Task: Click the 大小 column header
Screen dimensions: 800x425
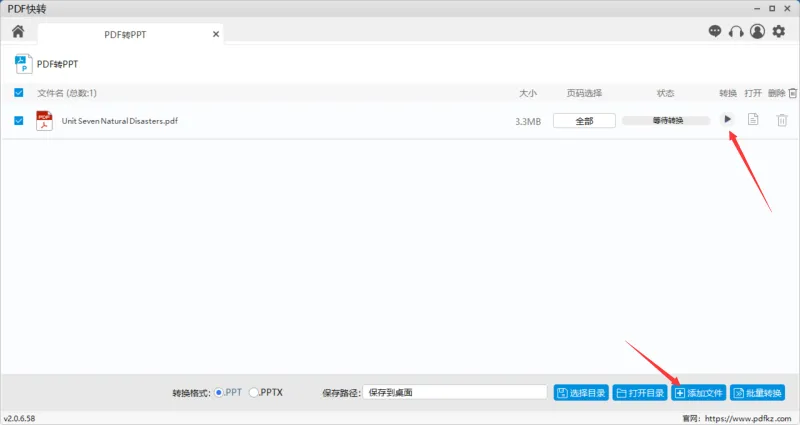Action: coord(528,93)
